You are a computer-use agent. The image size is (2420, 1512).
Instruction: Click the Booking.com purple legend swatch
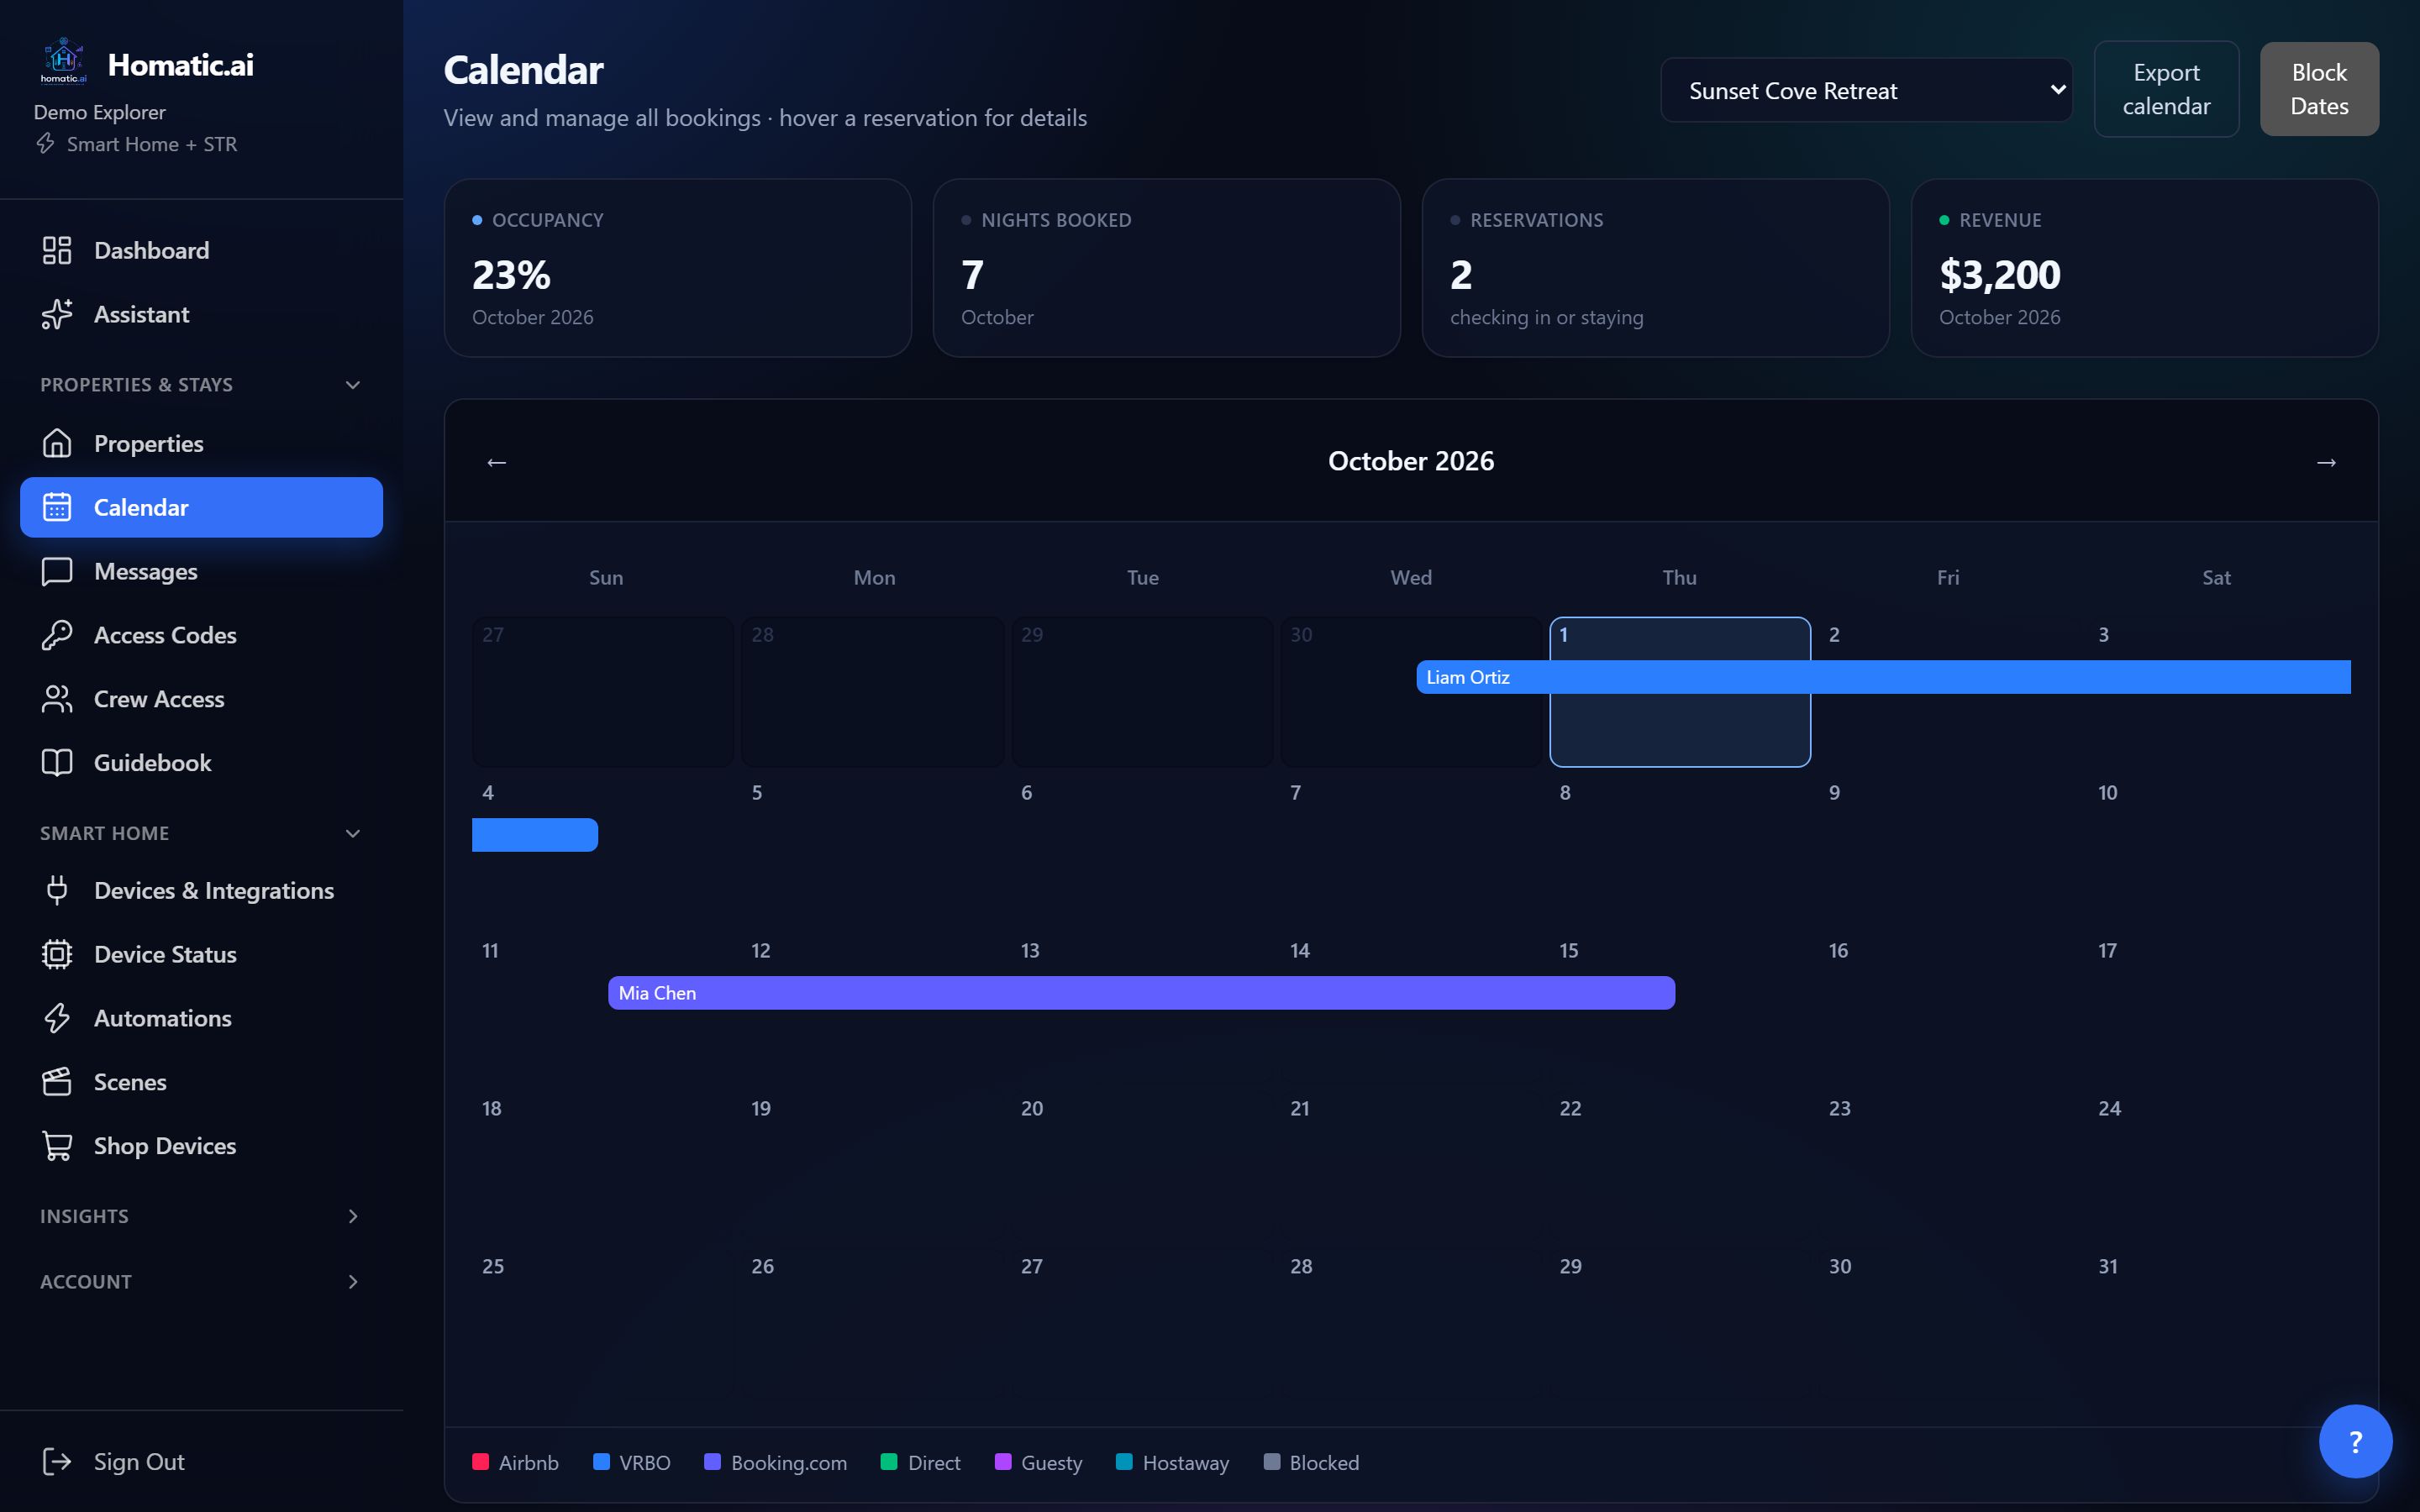(x=712, y=1462)
